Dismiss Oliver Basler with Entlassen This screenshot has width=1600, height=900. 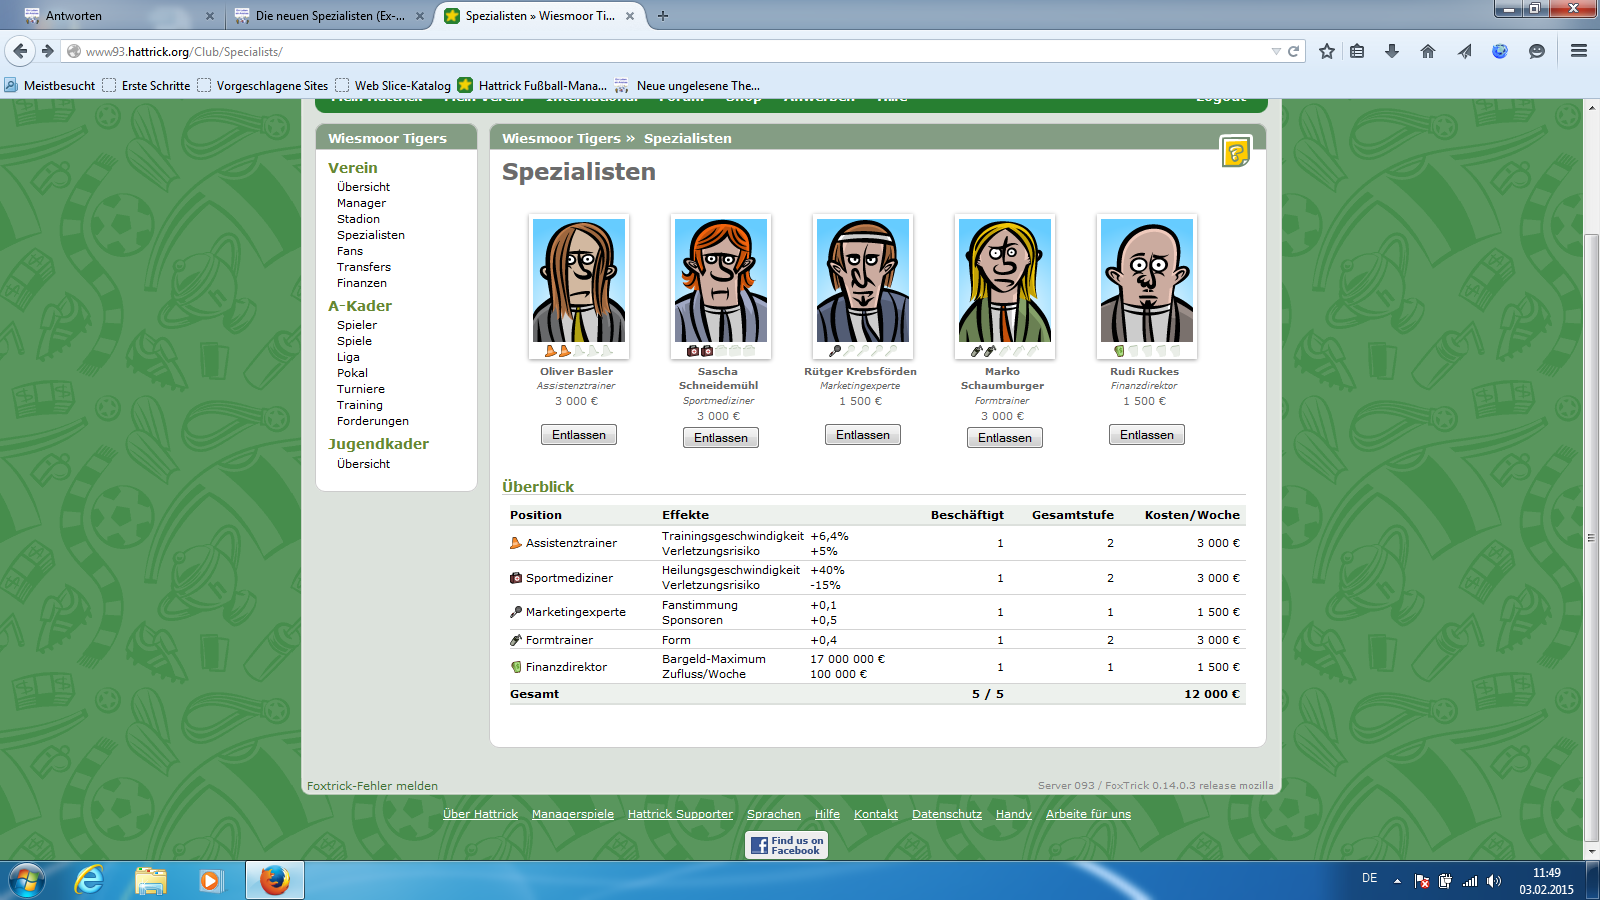pyautogui.click(x=579, y=435)
